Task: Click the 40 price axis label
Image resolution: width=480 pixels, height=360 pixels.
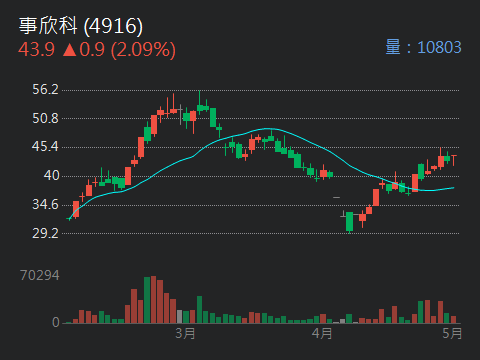Action: (51, 175)
